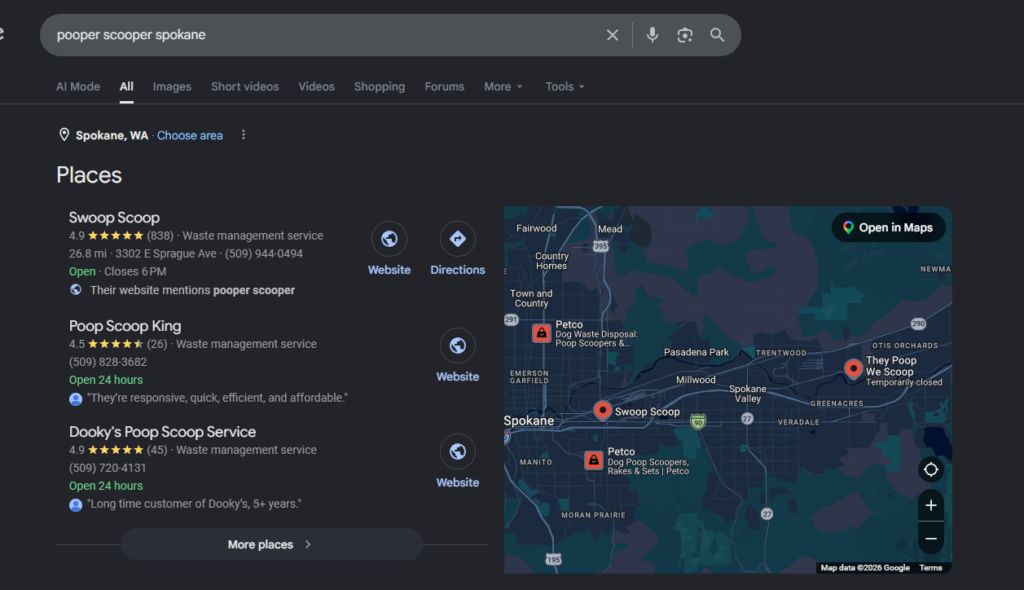Open the Forums tab

(444, 86)
